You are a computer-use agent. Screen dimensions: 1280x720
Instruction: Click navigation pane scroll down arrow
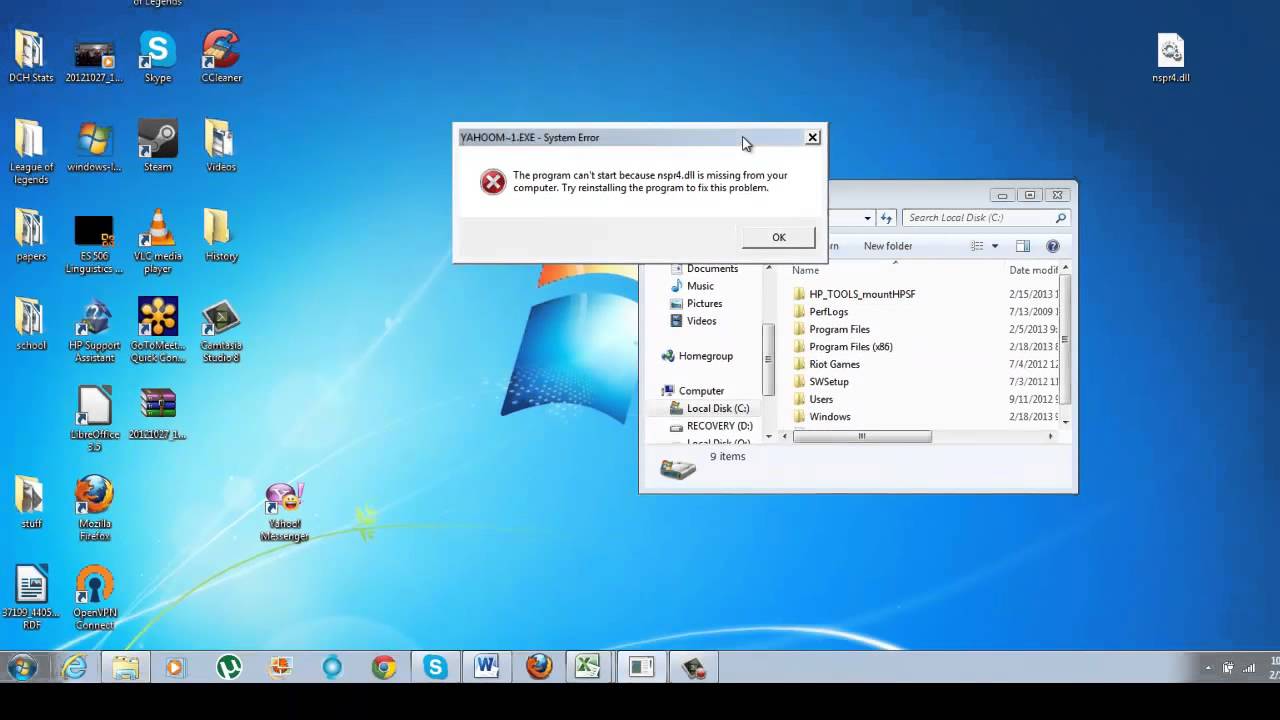[x=769, y=436]
